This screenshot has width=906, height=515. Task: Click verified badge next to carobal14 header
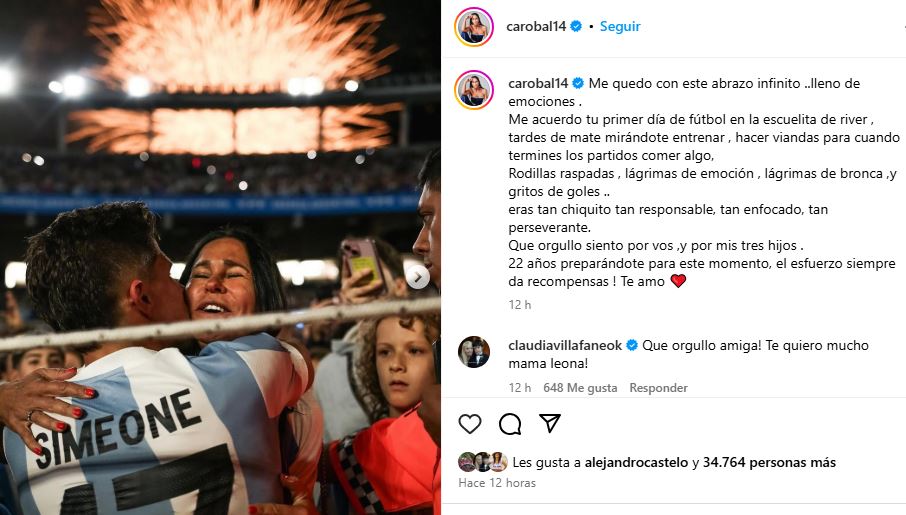(x=576, y=26)
